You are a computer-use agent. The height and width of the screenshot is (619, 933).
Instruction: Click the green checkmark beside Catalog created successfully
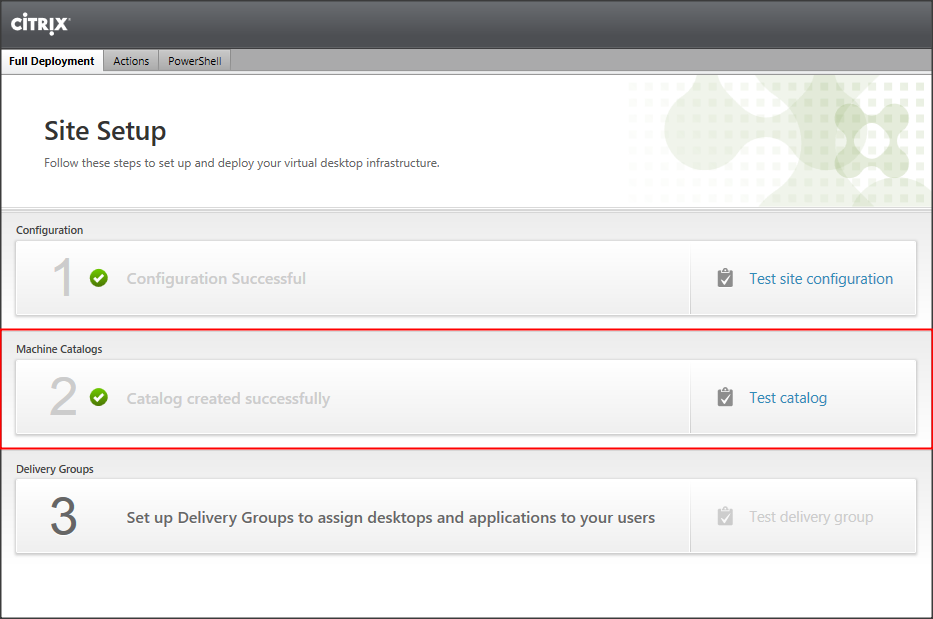tap(99, 397)
